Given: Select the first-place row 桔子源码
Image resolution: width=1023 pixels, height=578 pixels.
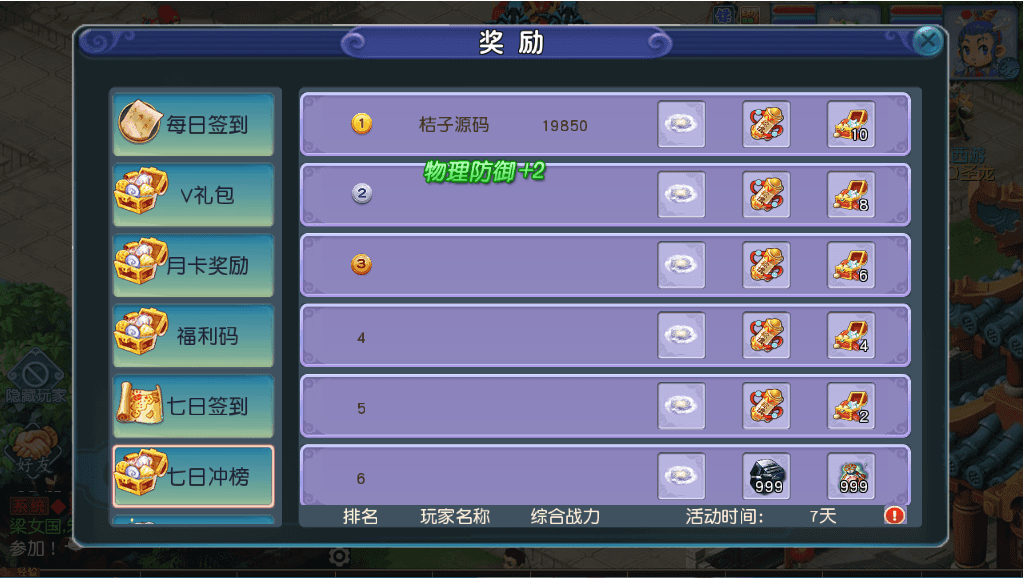Looking at the screenshot, I should [605, 124].
